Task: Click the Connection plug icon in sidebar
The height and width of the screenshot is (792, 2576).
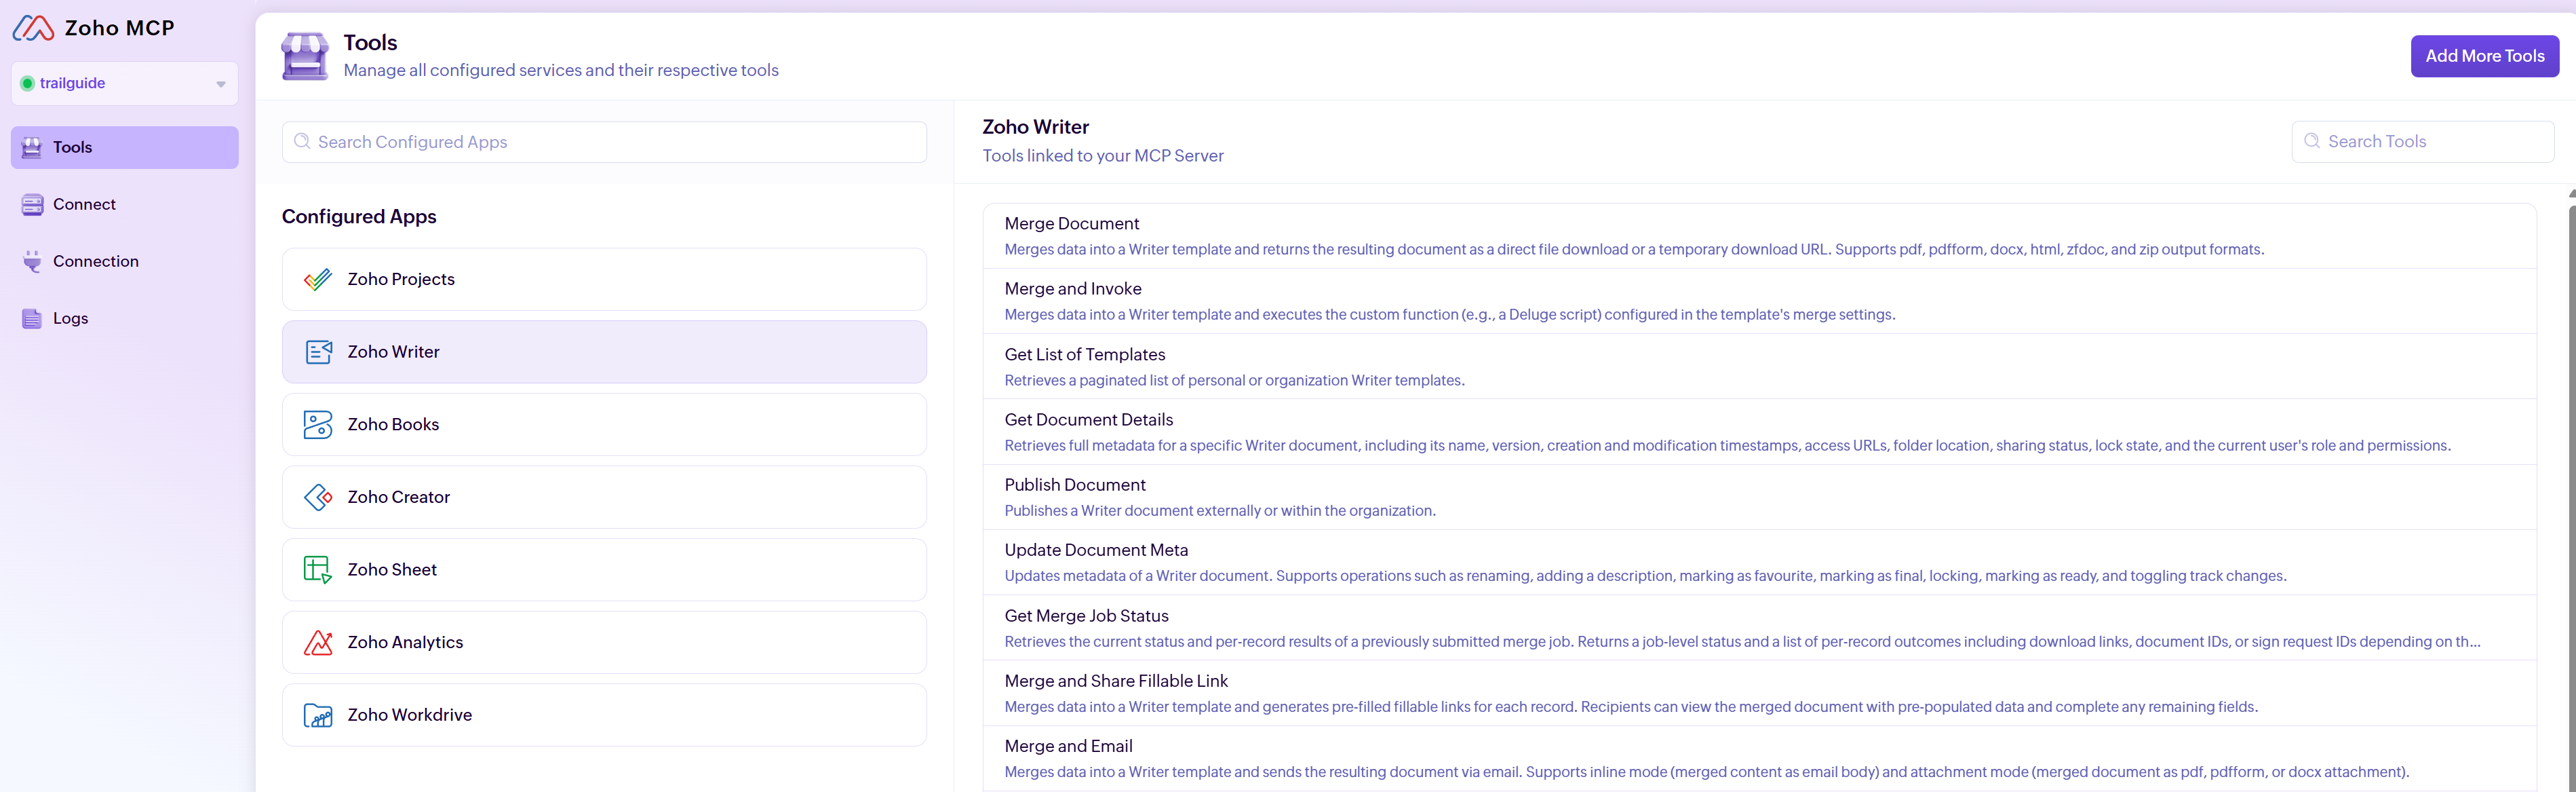Action: coord(32,262)
